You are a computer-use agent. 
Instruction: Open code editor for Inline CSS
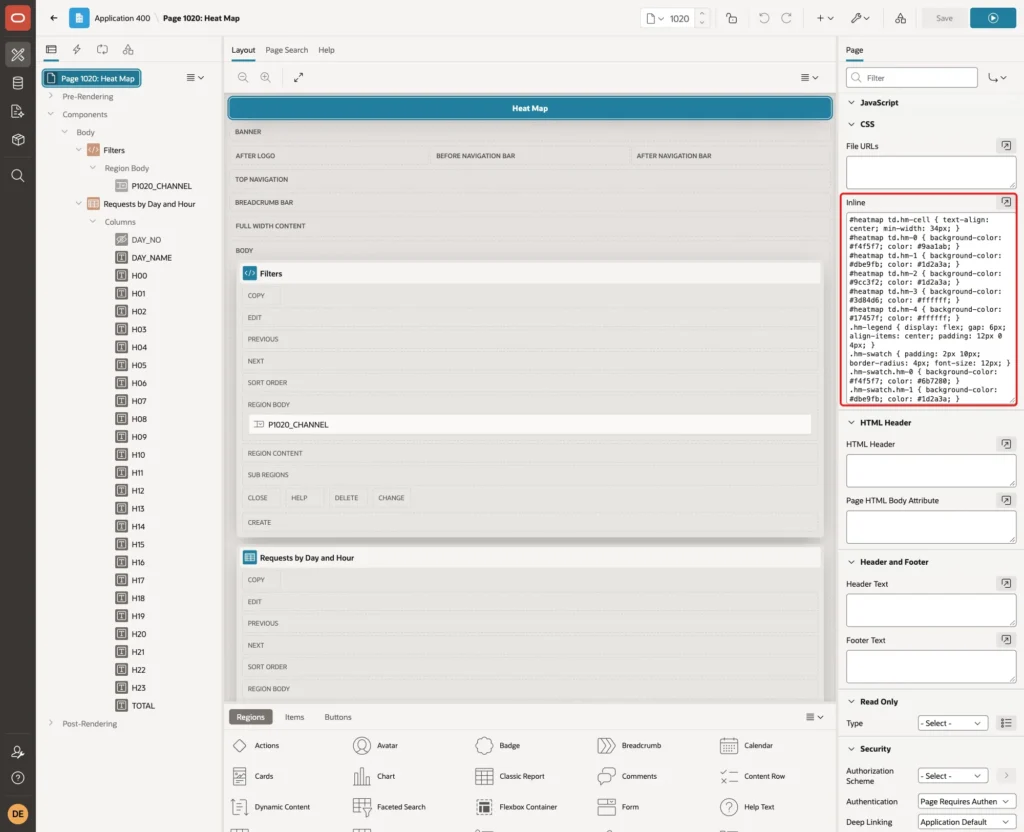1006,202
